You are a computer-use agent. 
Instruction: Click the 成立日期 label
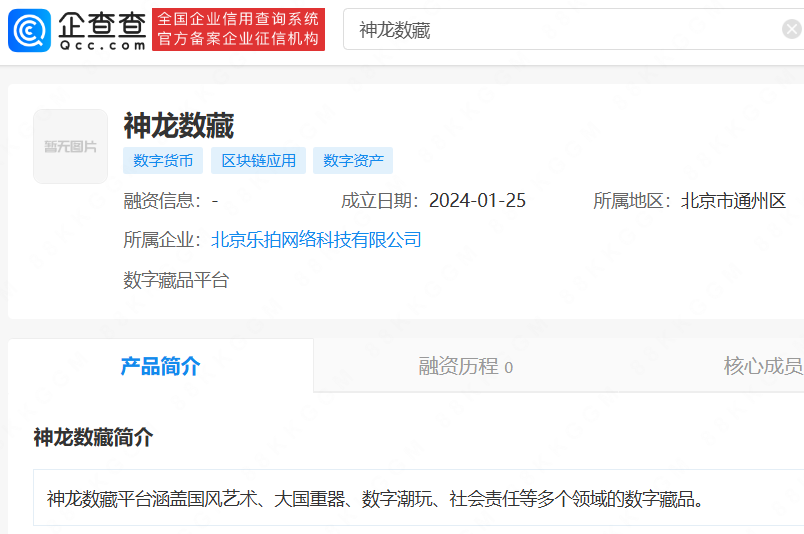380,201
